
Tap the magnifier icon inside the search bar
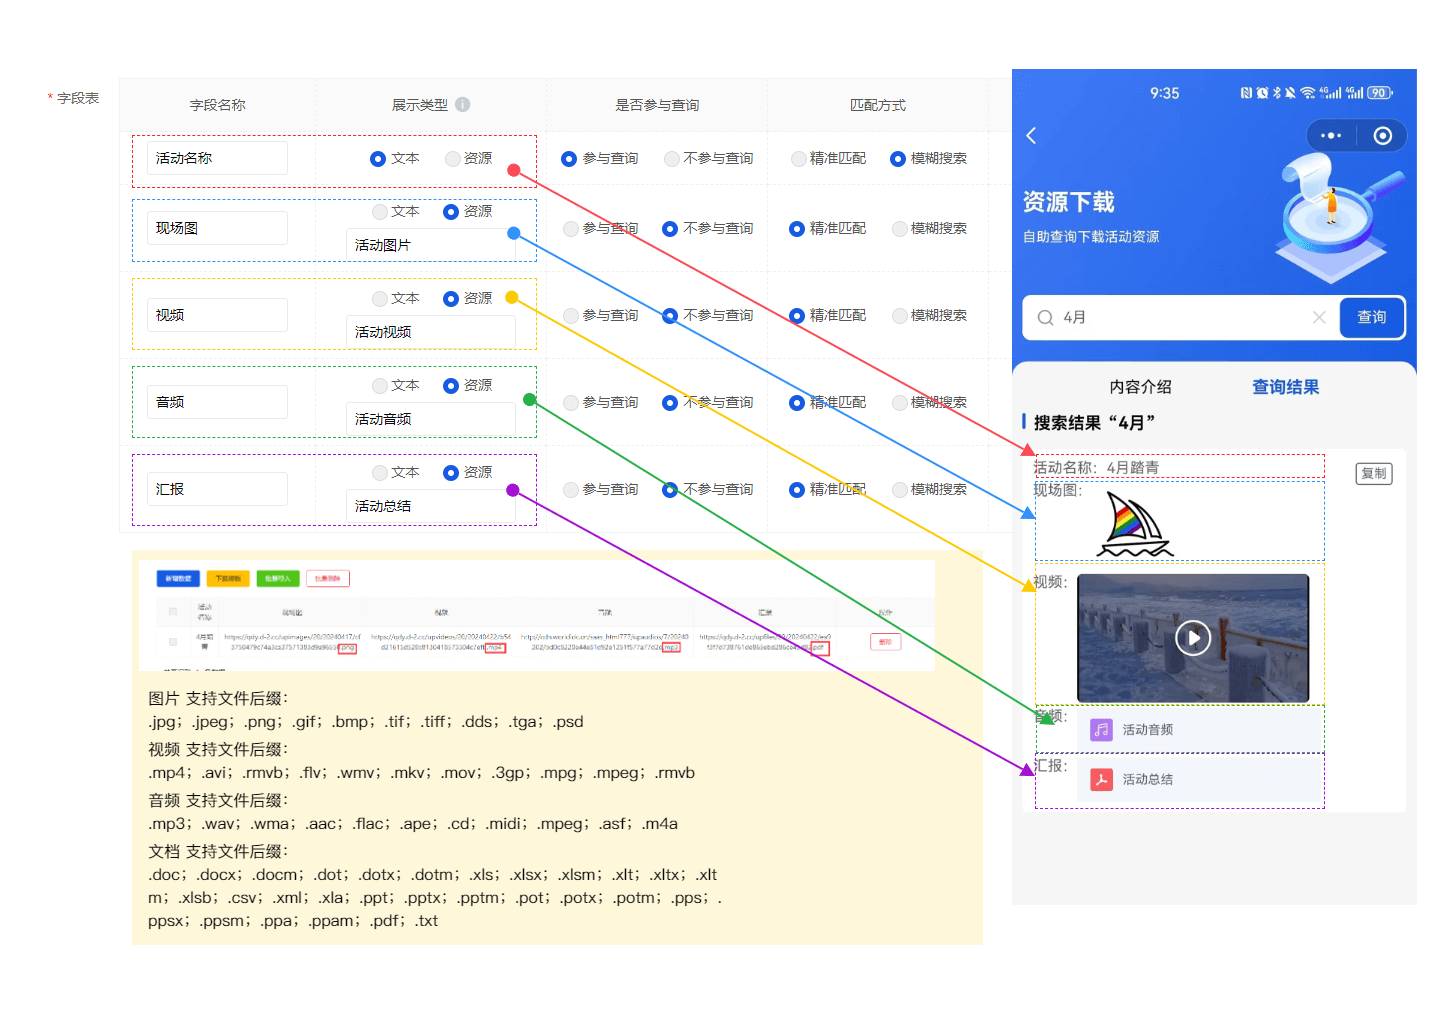pos(1045,317)
